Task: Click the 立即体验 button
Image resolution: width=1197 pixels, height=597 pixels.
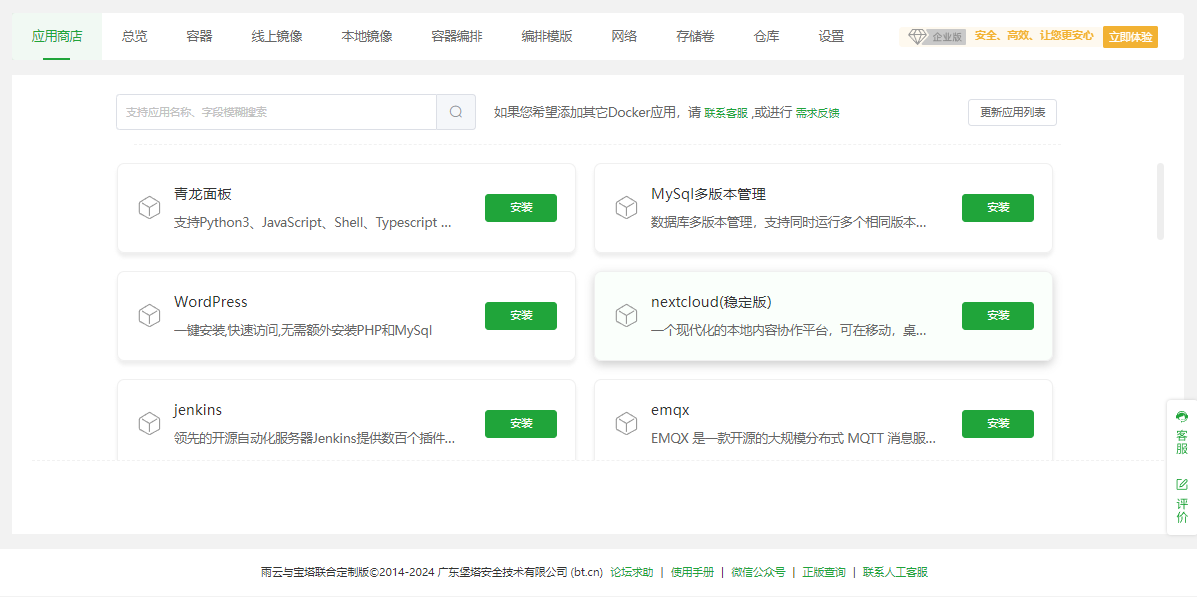Action: [x=1130, y=35]
